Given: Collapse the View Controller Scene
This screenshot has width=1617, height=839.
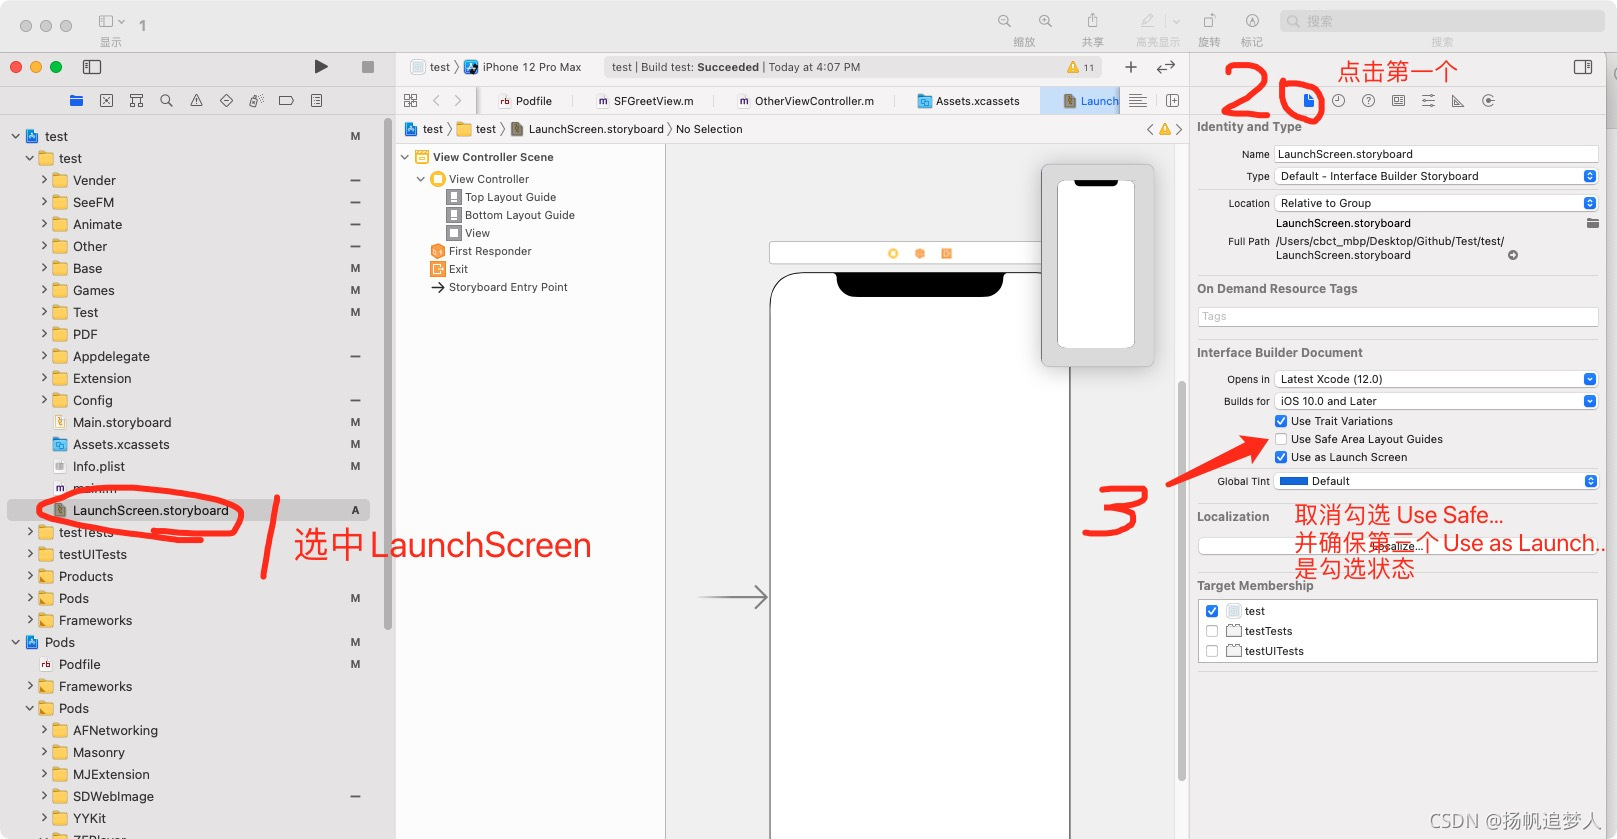Looking at the screenshot, I should pyautogui.click(x=405, y=157).
